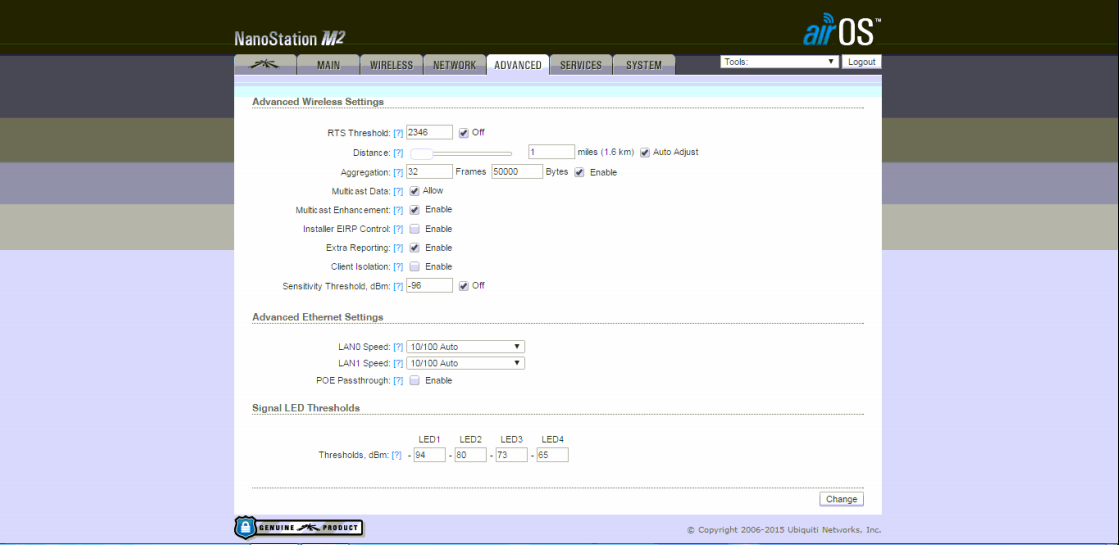This screenshot has width=1119, height=545.
Task: Enable Client Isolation checkbox
Action: click(414, 266)
